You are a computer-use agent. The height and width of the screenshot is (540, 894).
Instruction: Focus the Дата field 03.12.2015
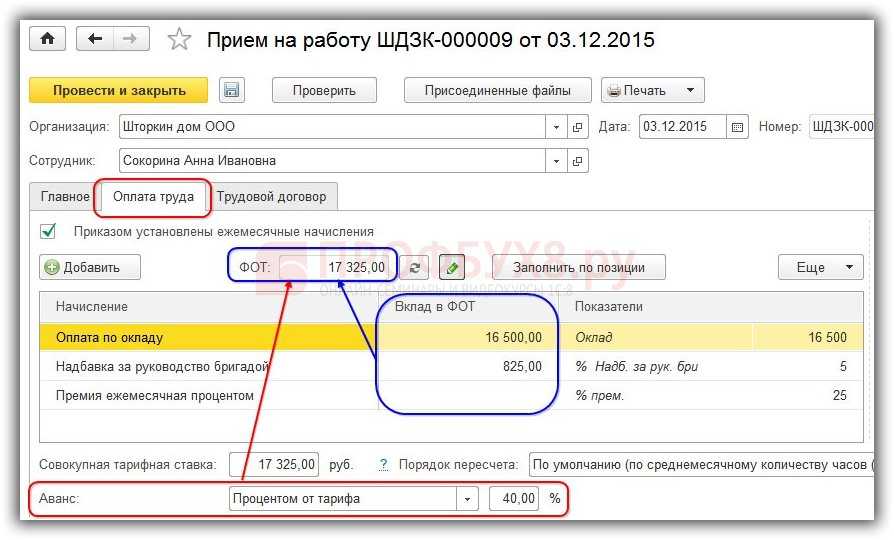[x=682, y=127]
